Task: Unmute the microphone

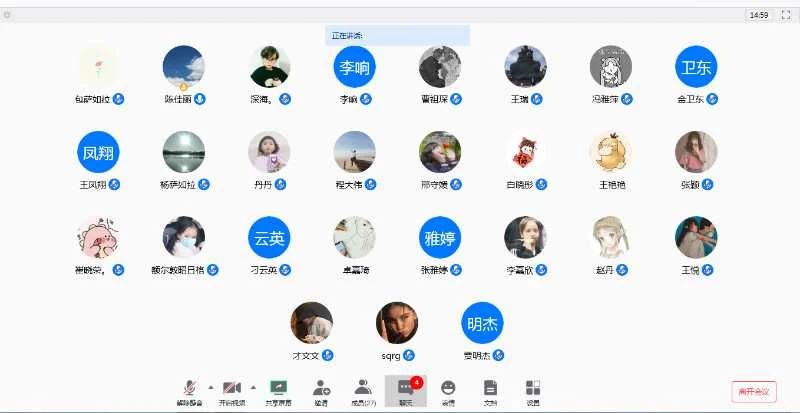Action: (x=190, y=390)
